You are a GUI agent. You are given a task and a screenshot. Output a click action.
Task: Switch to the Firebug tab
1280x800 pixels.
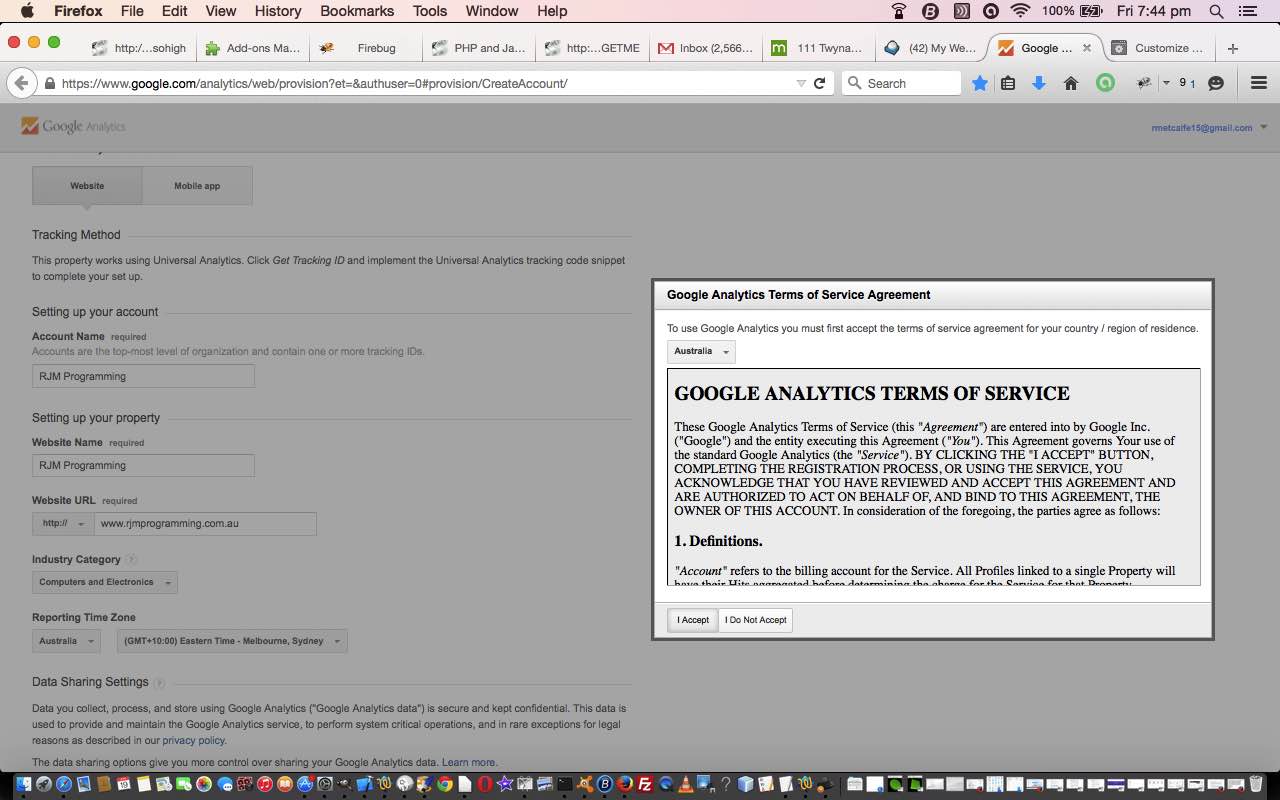[x=366, y=48]
